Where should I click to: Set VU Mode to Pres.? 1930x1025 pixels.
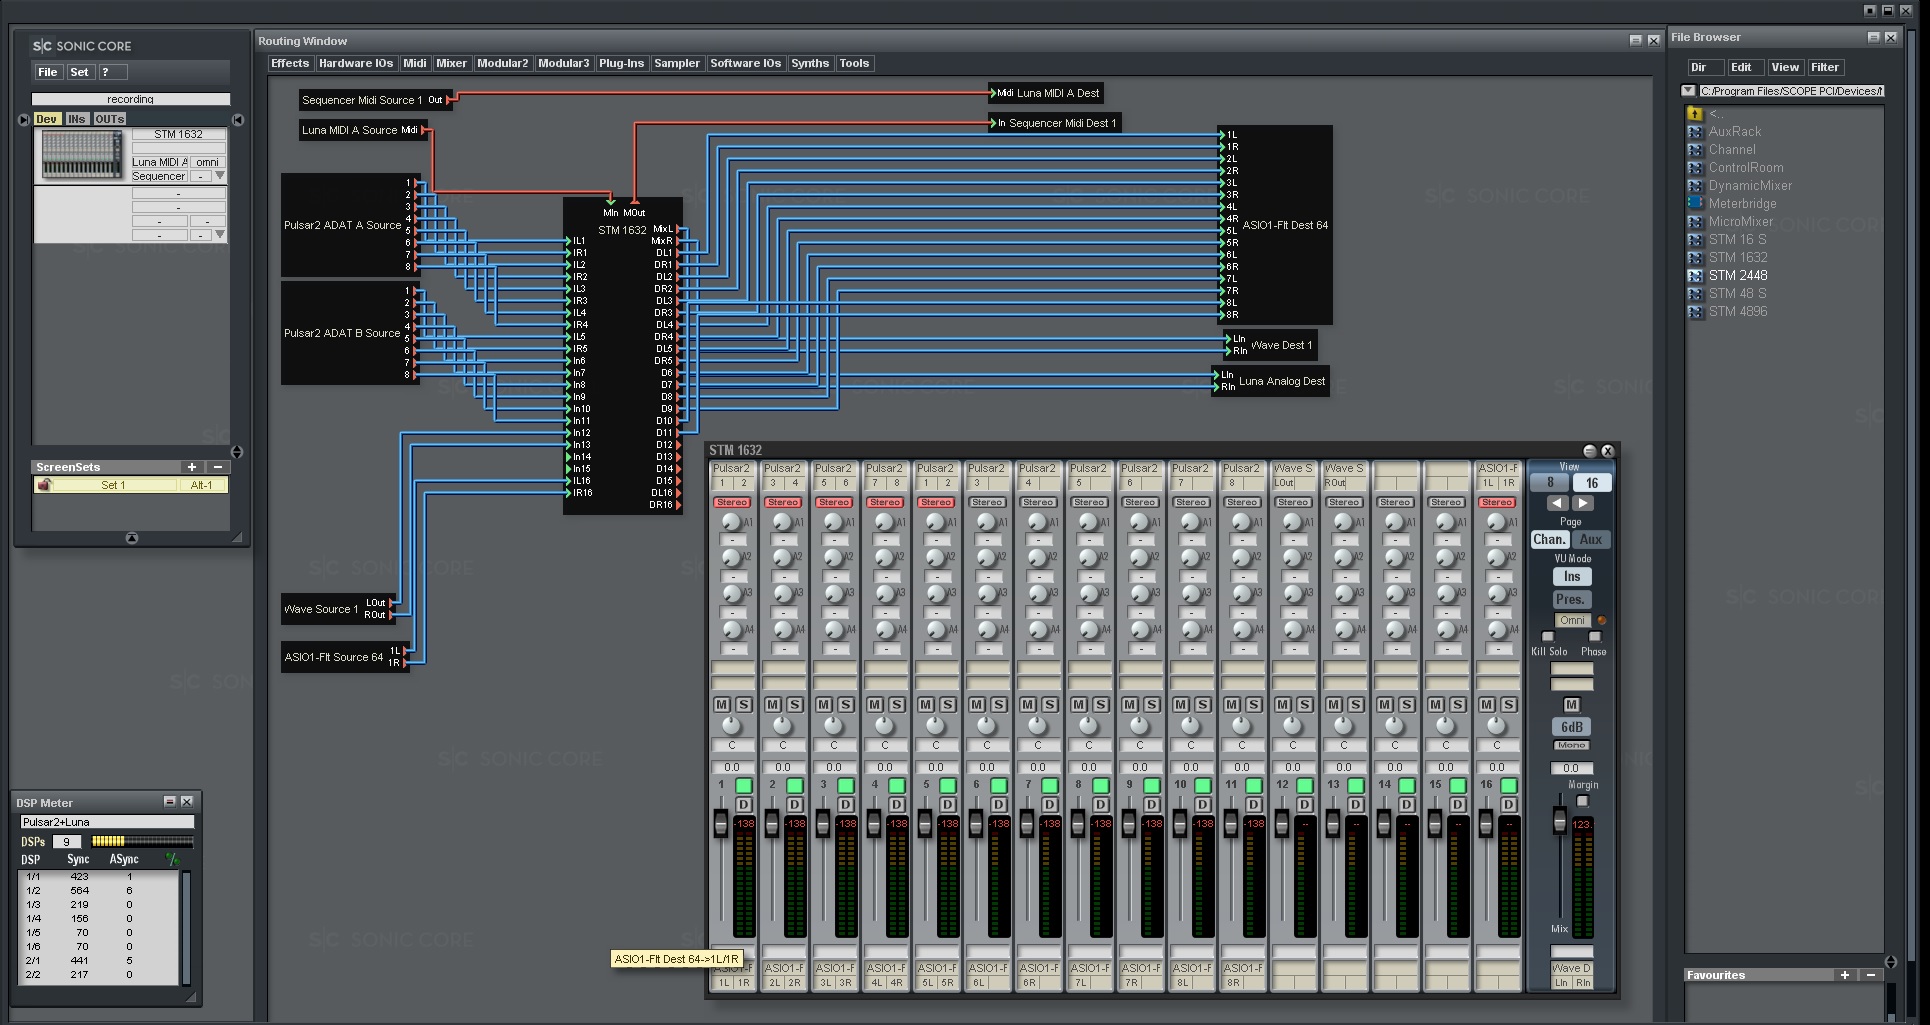tap(1571, 599)
